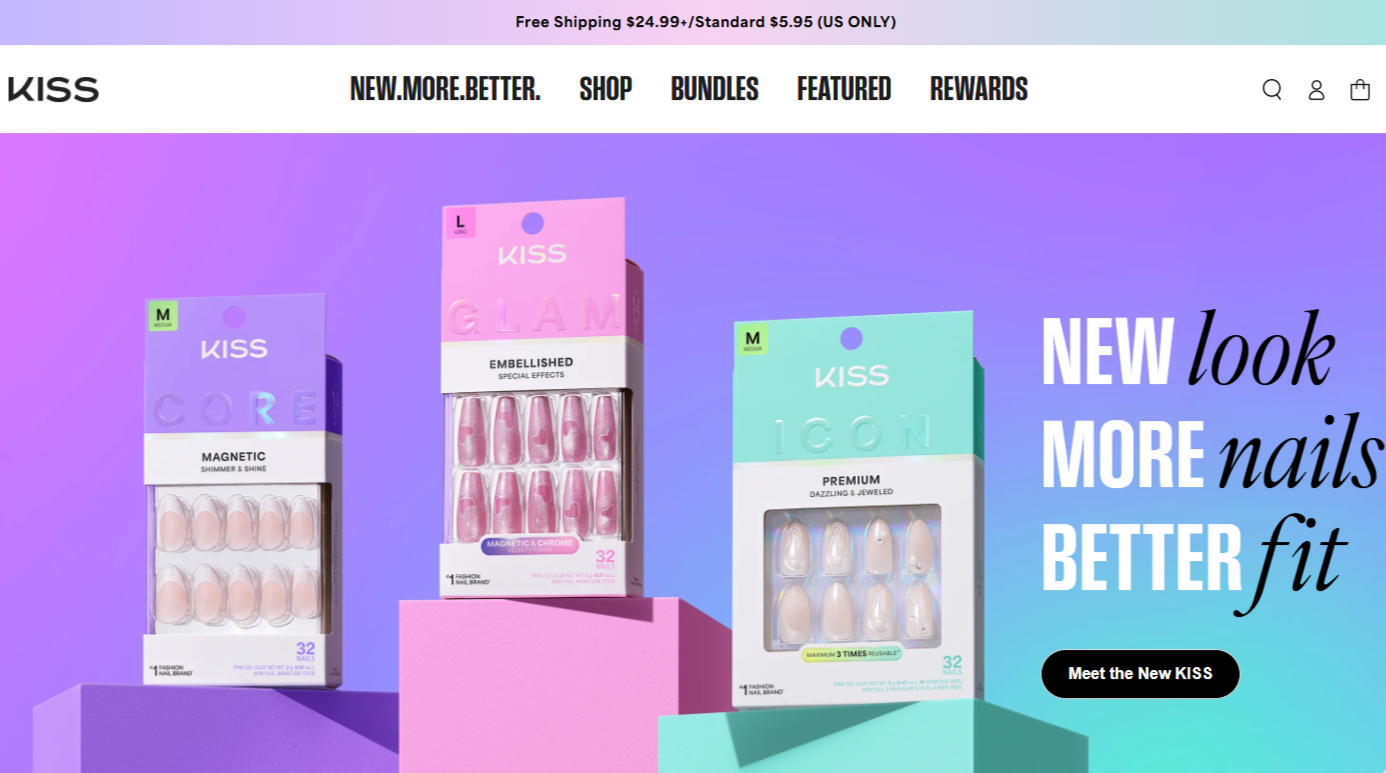Viewport: 1386px width, 773px height.
Task: Click the pink L size badge on GLAM box
Action: click(x=460, y=222)
